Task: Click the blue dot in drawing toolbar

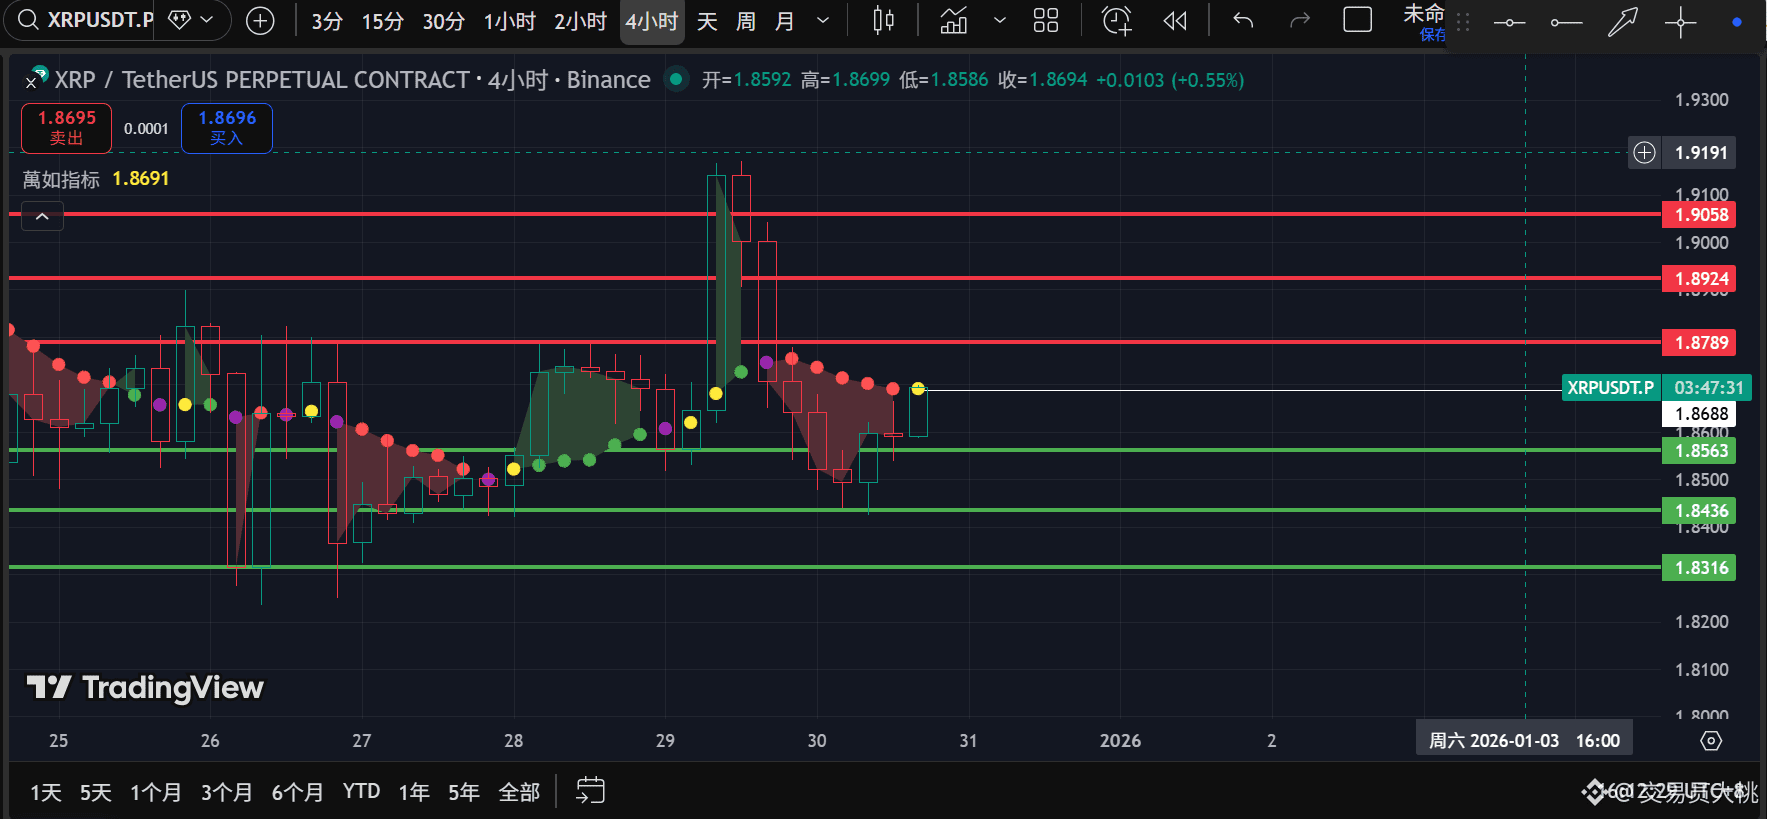Action: click(x=1737, y=22)
